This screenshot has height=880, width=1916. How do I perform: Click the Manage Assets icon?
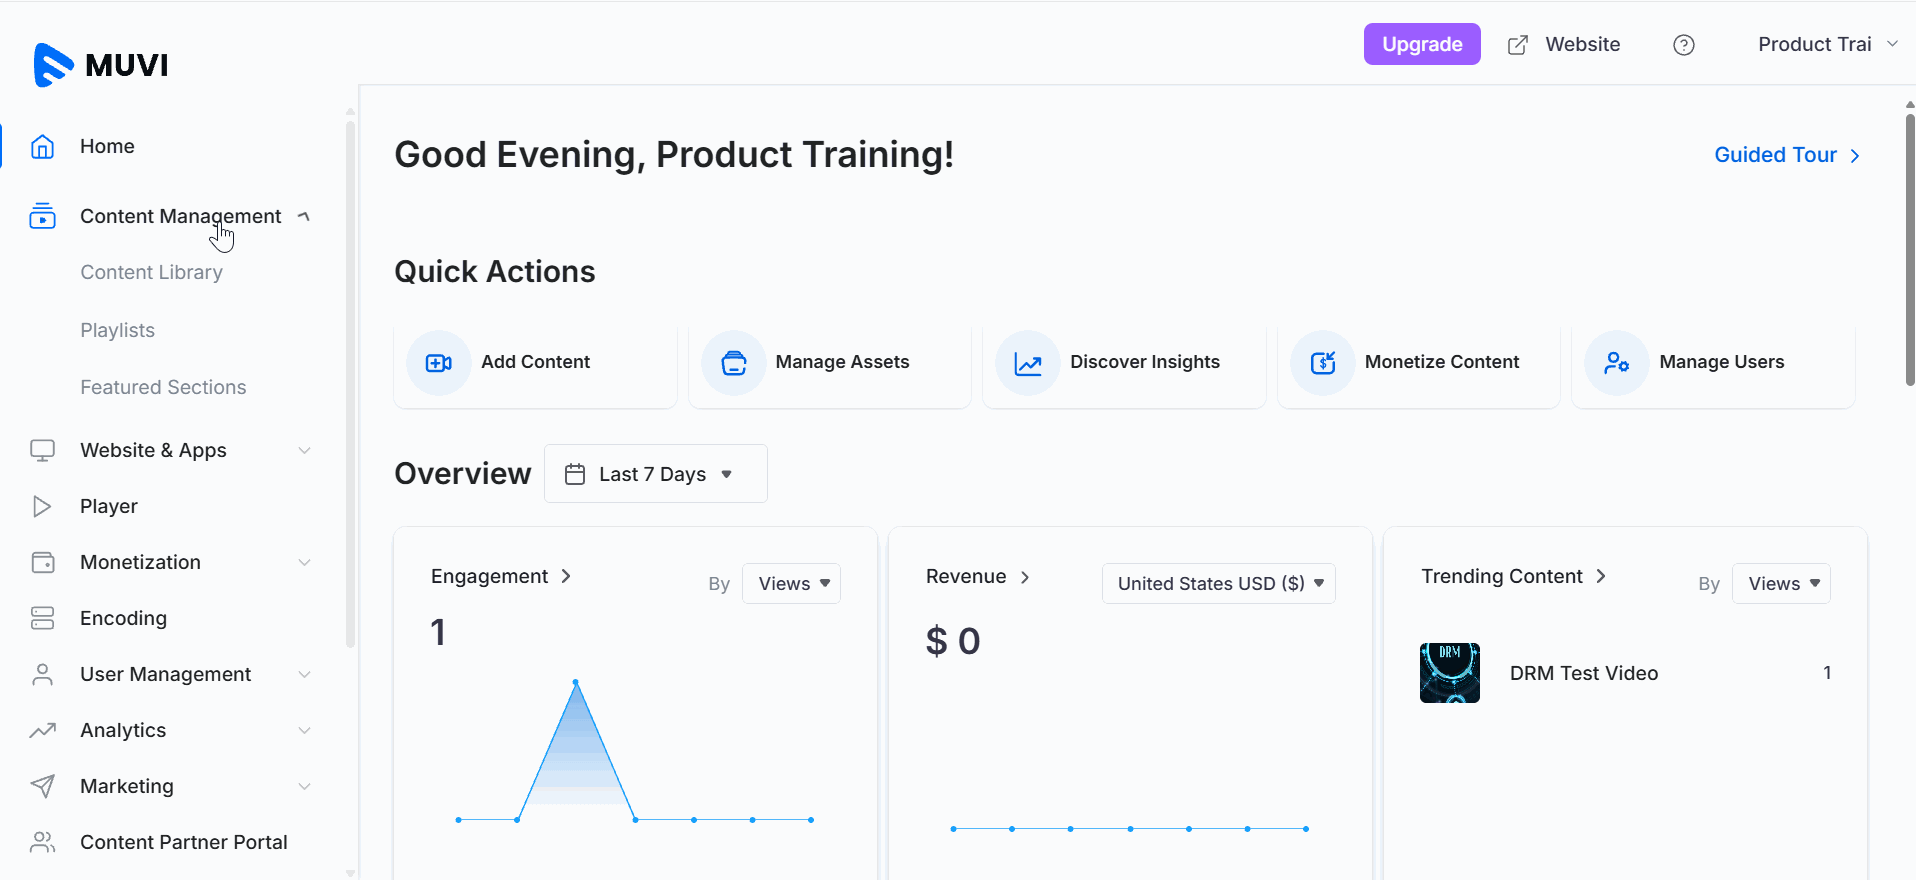(x=733, y=363)
